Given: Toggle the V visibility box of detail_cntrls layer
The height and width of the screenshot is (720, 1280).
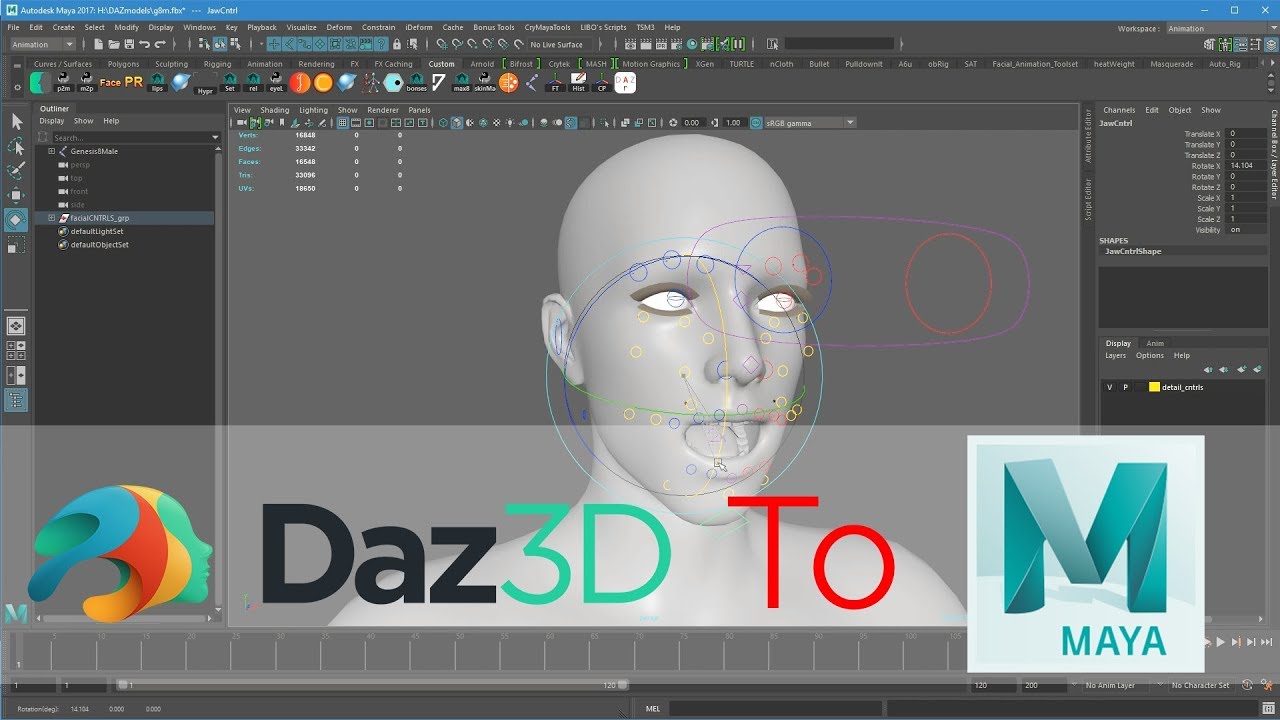Looking at the screenshot, I should click(x=1109, y=387).
